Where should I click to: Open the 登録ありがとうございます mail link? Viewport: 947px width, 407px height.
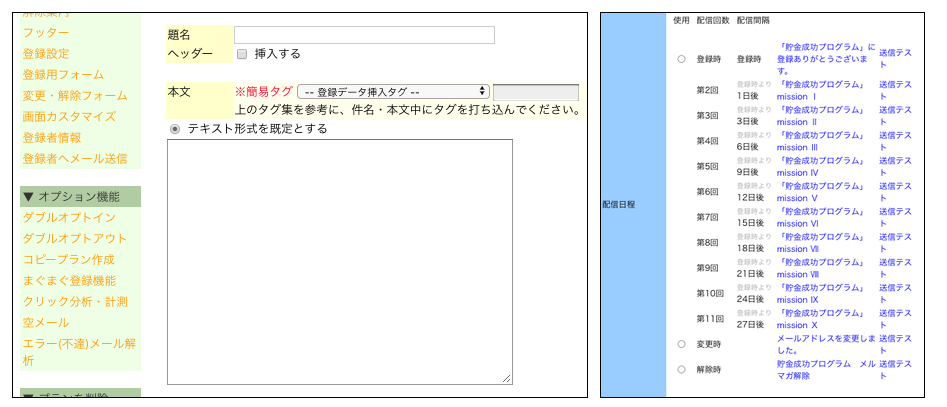tap(826, 59)
